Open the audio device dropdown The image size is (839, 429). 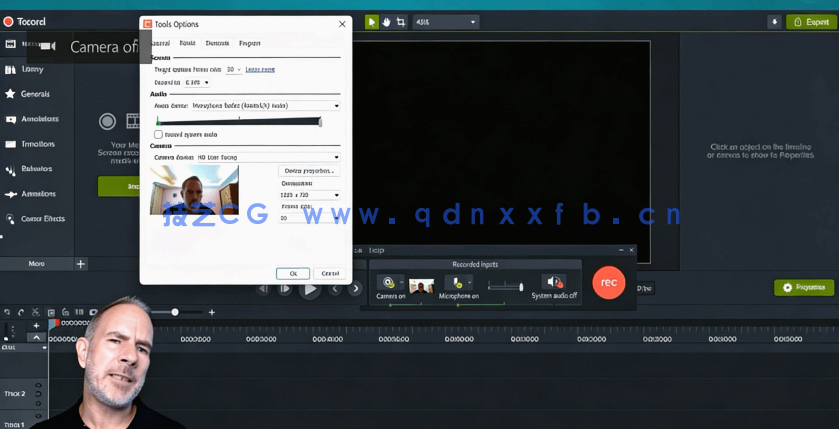[336, 106]
